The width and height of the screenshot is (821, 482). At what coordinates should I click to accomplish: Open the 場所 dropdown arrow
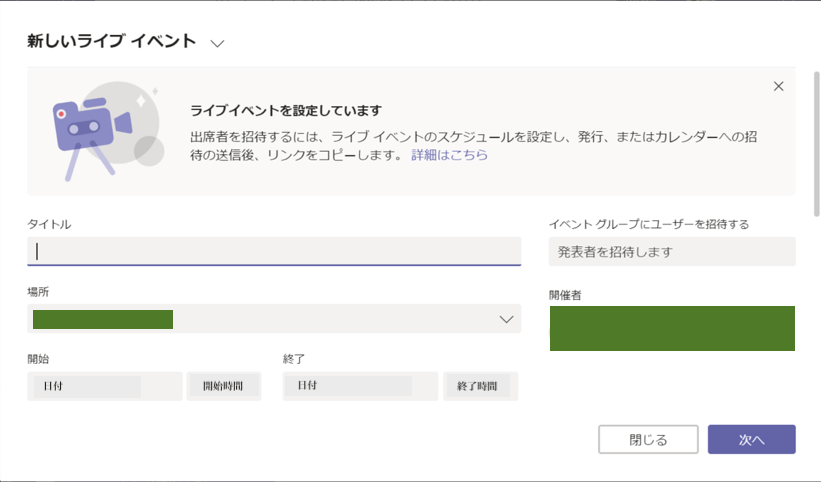point(506,319)
